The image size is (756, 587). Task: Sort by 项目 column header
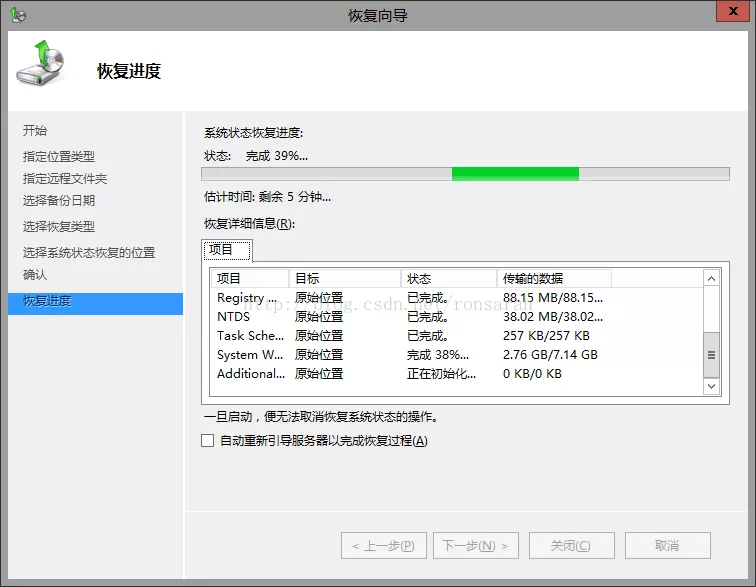(x=249, y=278)
